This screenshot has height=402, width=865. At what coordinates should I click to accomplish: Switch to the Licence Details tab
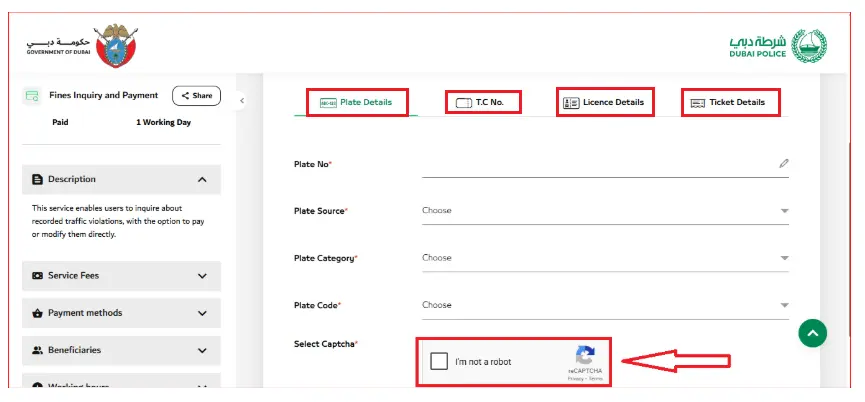604,102
